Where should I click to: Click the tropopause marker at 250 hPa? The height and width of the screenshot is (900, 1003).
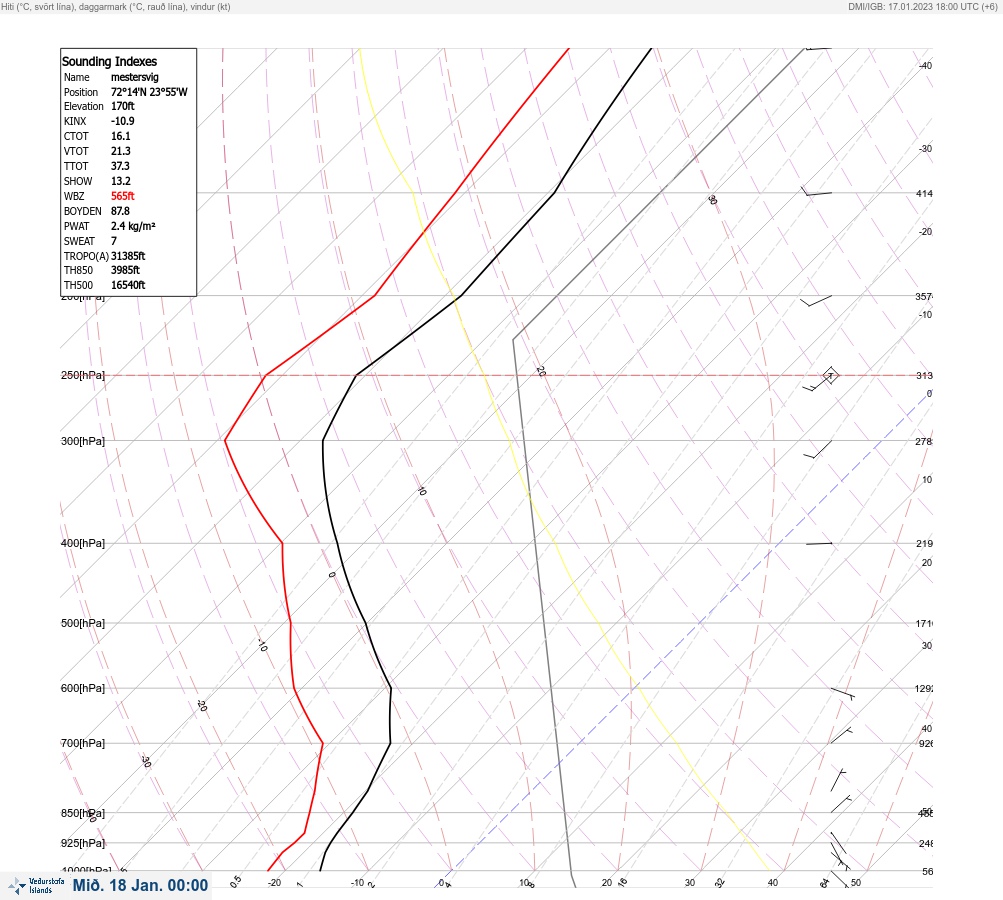830,375
